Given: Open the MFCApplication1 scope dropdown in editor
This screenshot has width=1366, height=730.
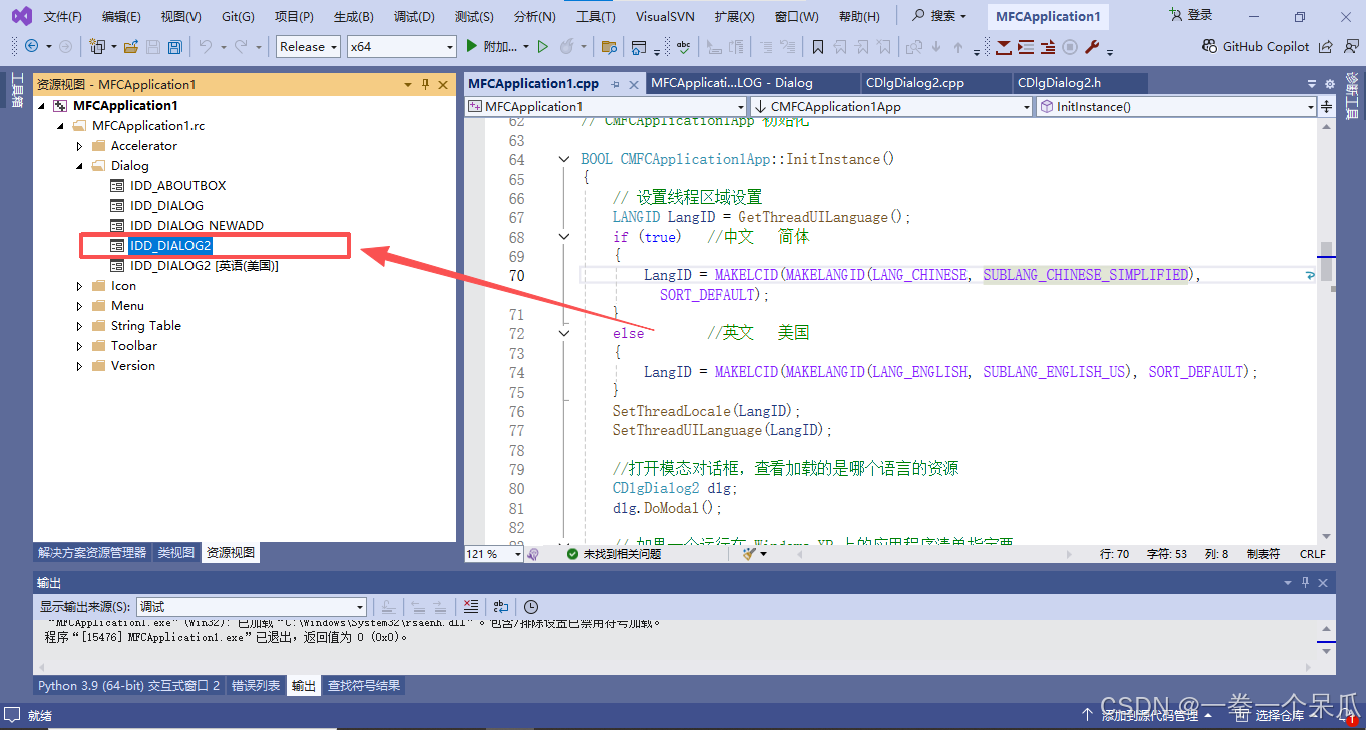Looking at the screenshot, I should point(606,106).
